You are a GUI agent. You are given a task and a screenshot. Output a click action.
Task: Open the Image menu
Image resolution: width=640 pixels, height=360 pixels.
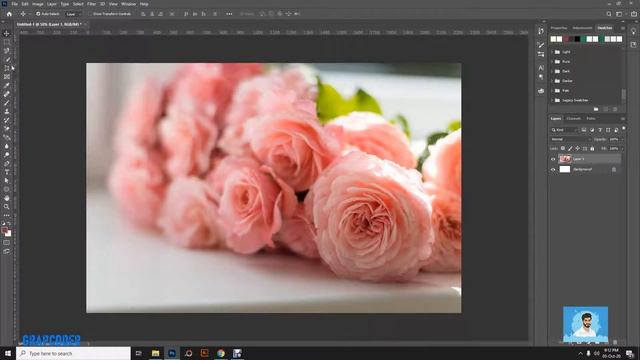tap(38, 4)
